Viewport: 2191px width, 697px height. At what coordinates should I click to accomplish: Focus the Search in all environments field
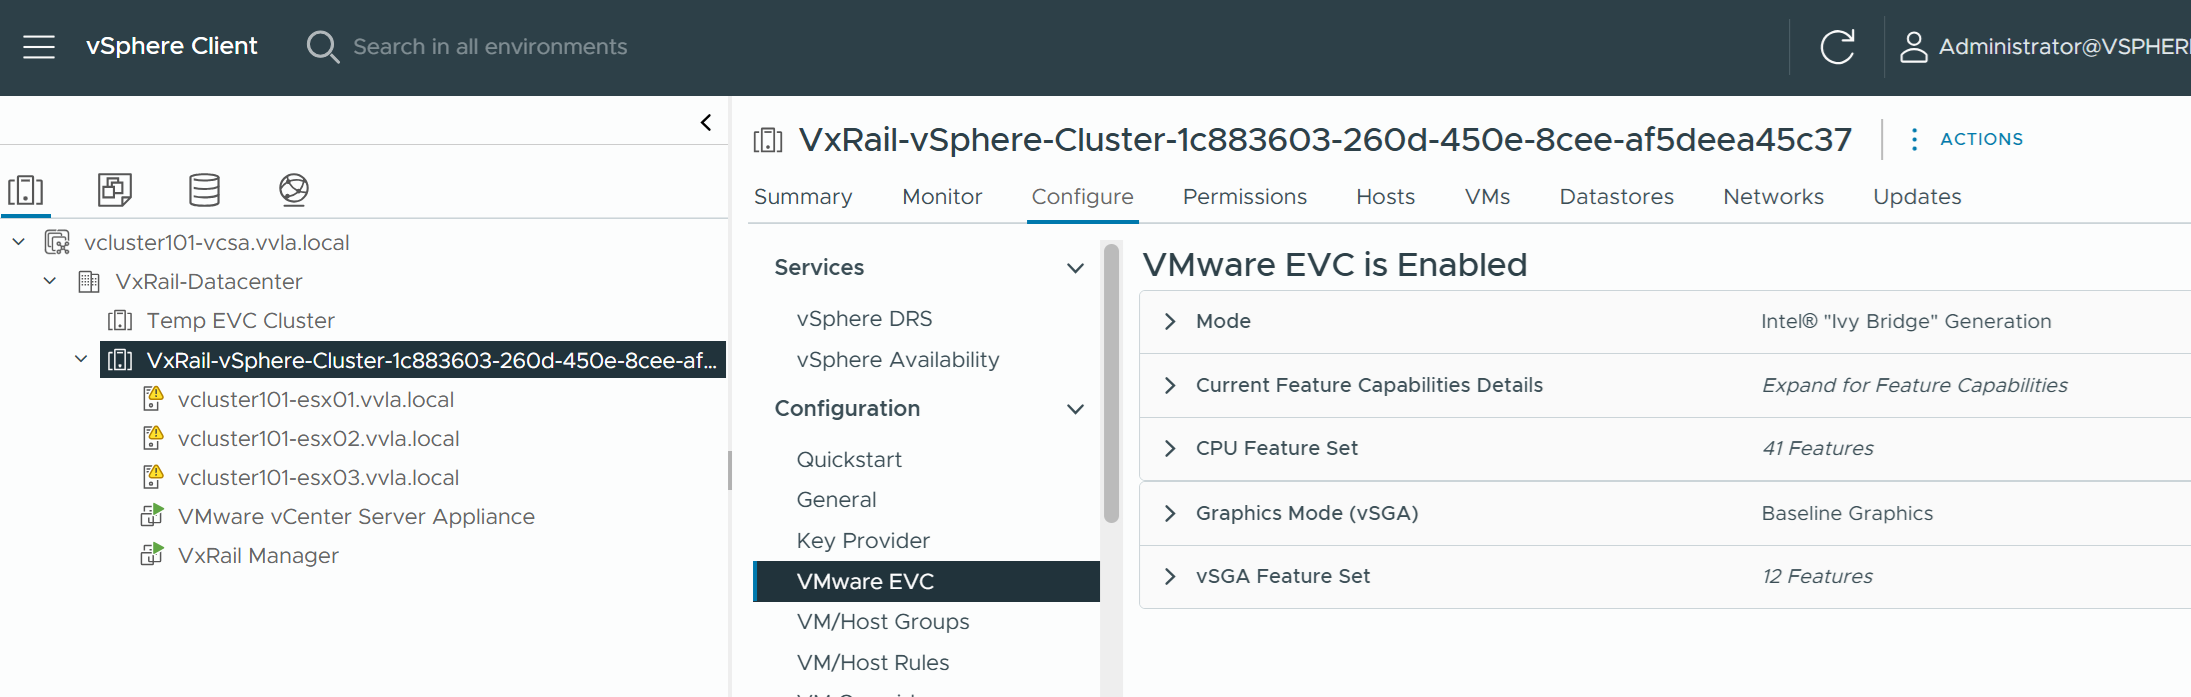pyautogui.click(x=490, y=47)
